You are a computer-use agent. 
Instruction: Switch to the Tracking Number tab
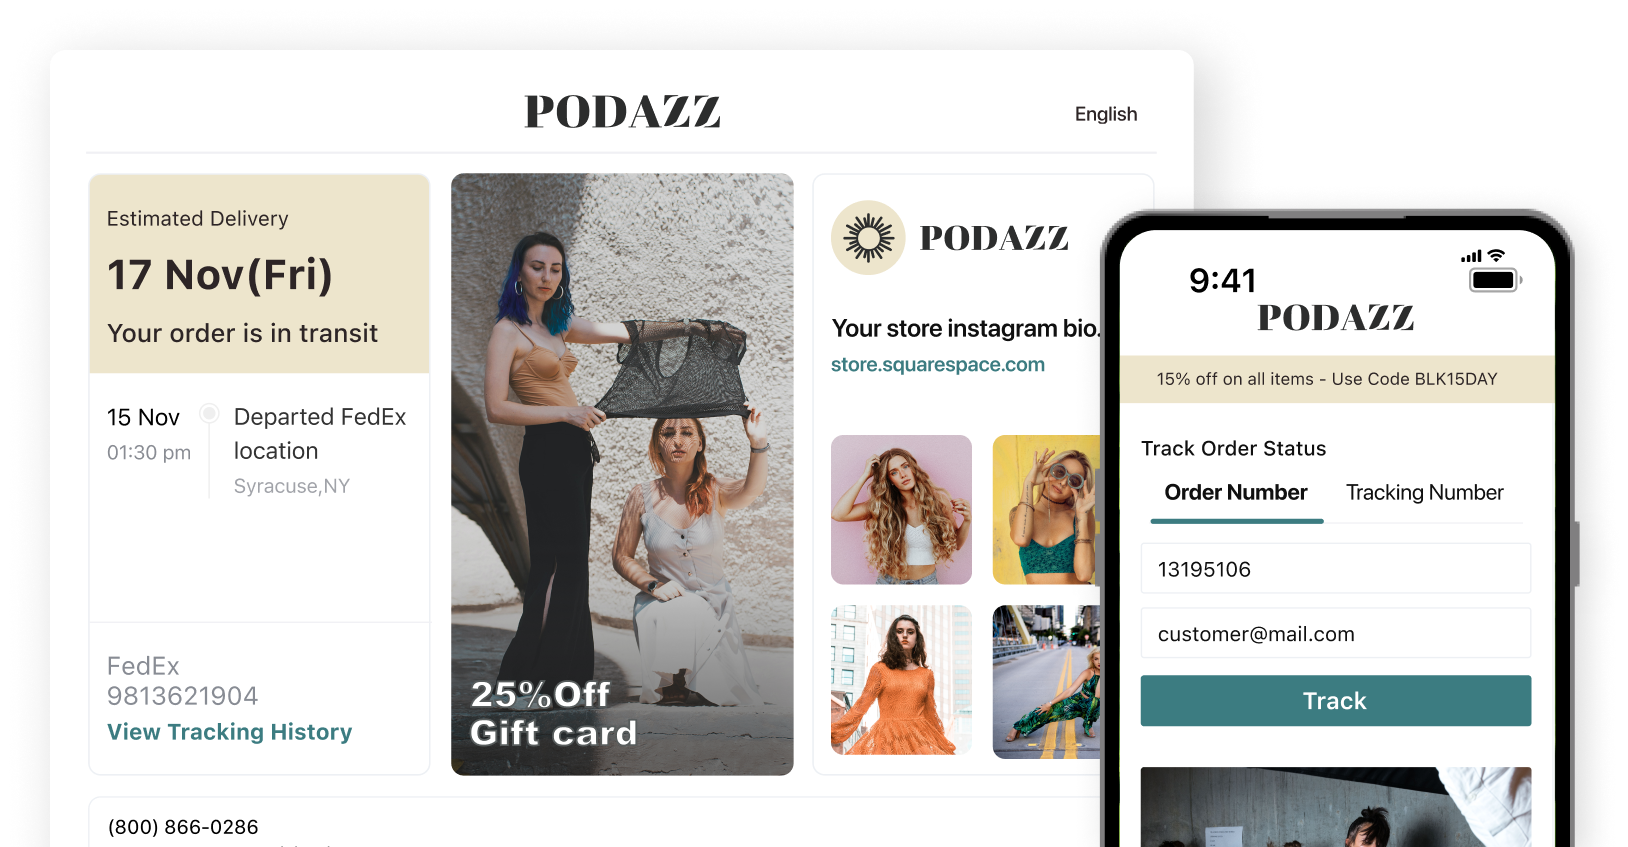[1424, 493]
